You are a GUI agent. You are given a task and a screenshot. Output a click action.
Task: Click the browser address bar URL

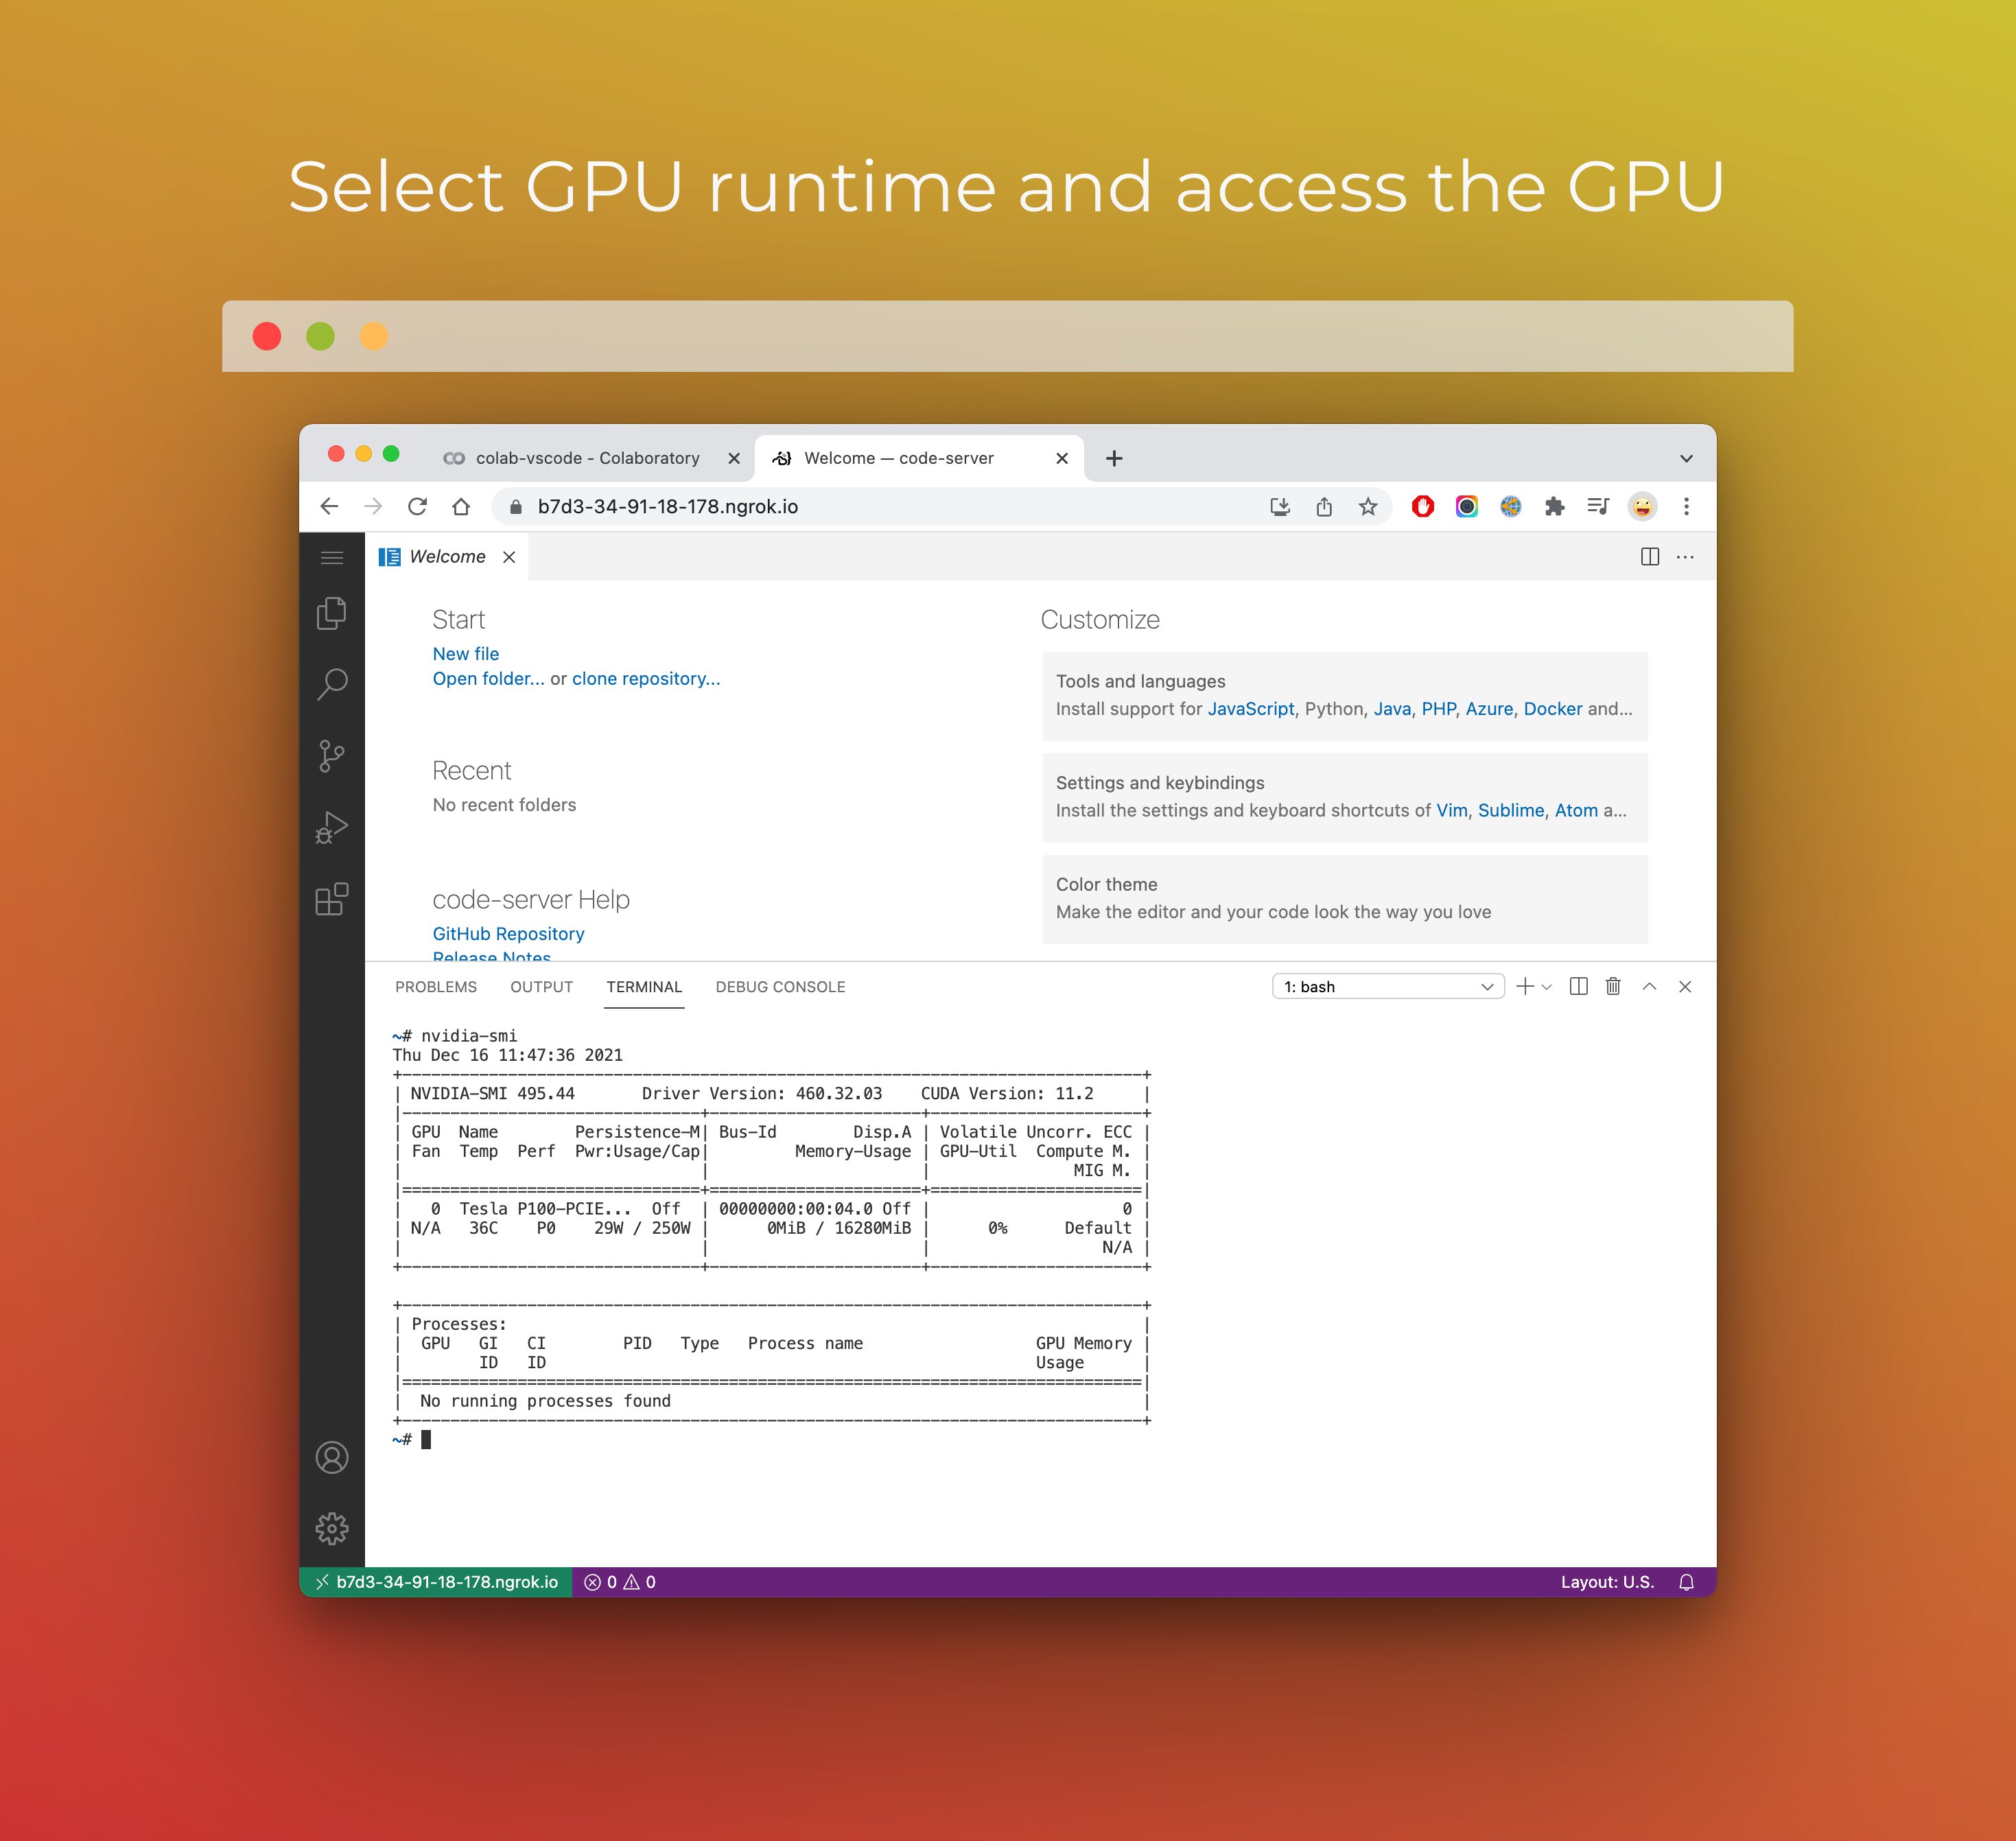click(x=667, y=507)
